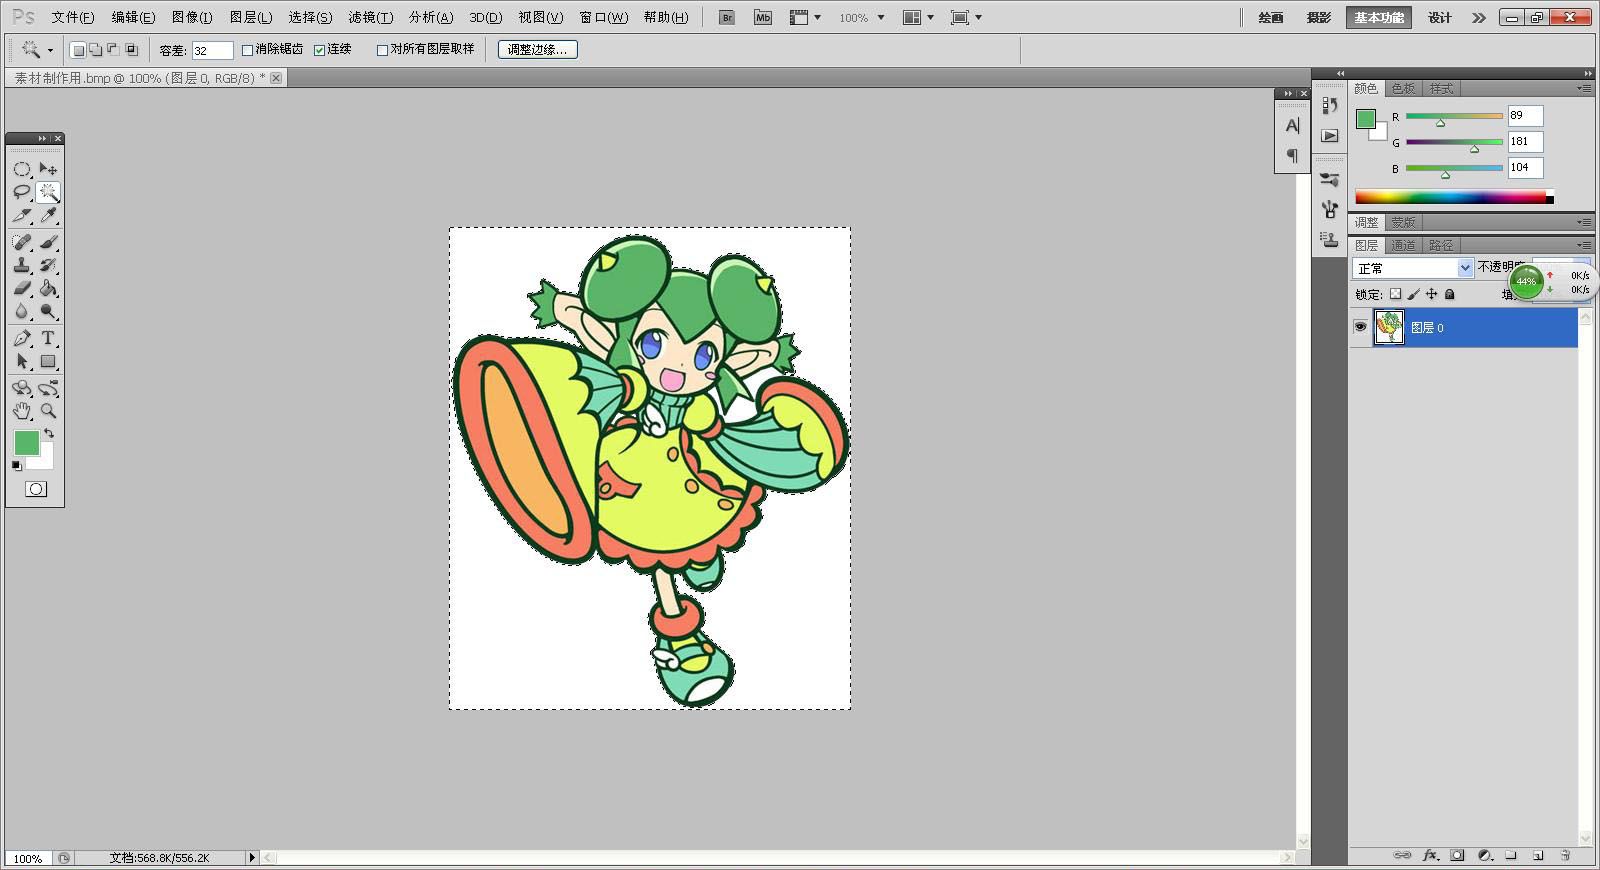The width and height of the screenshot is (1600, 870).
Task: Open the Layers panel options menu
Action: pos(1584,245)
